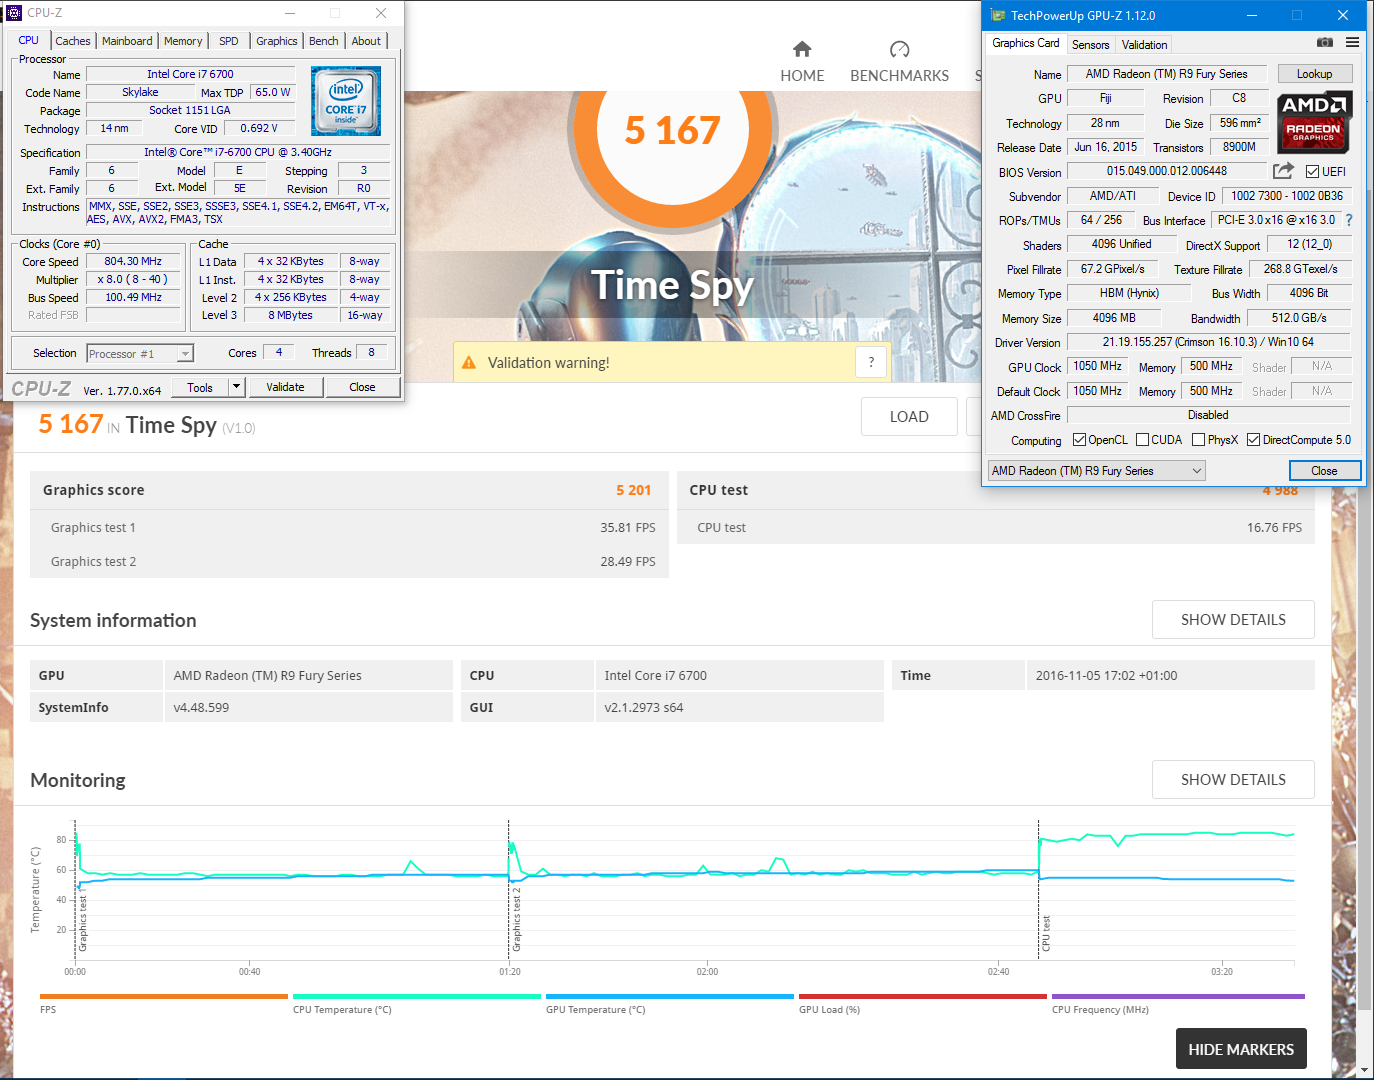
Task: Go to the HOME icon in 3DMark
Action: 802,49
